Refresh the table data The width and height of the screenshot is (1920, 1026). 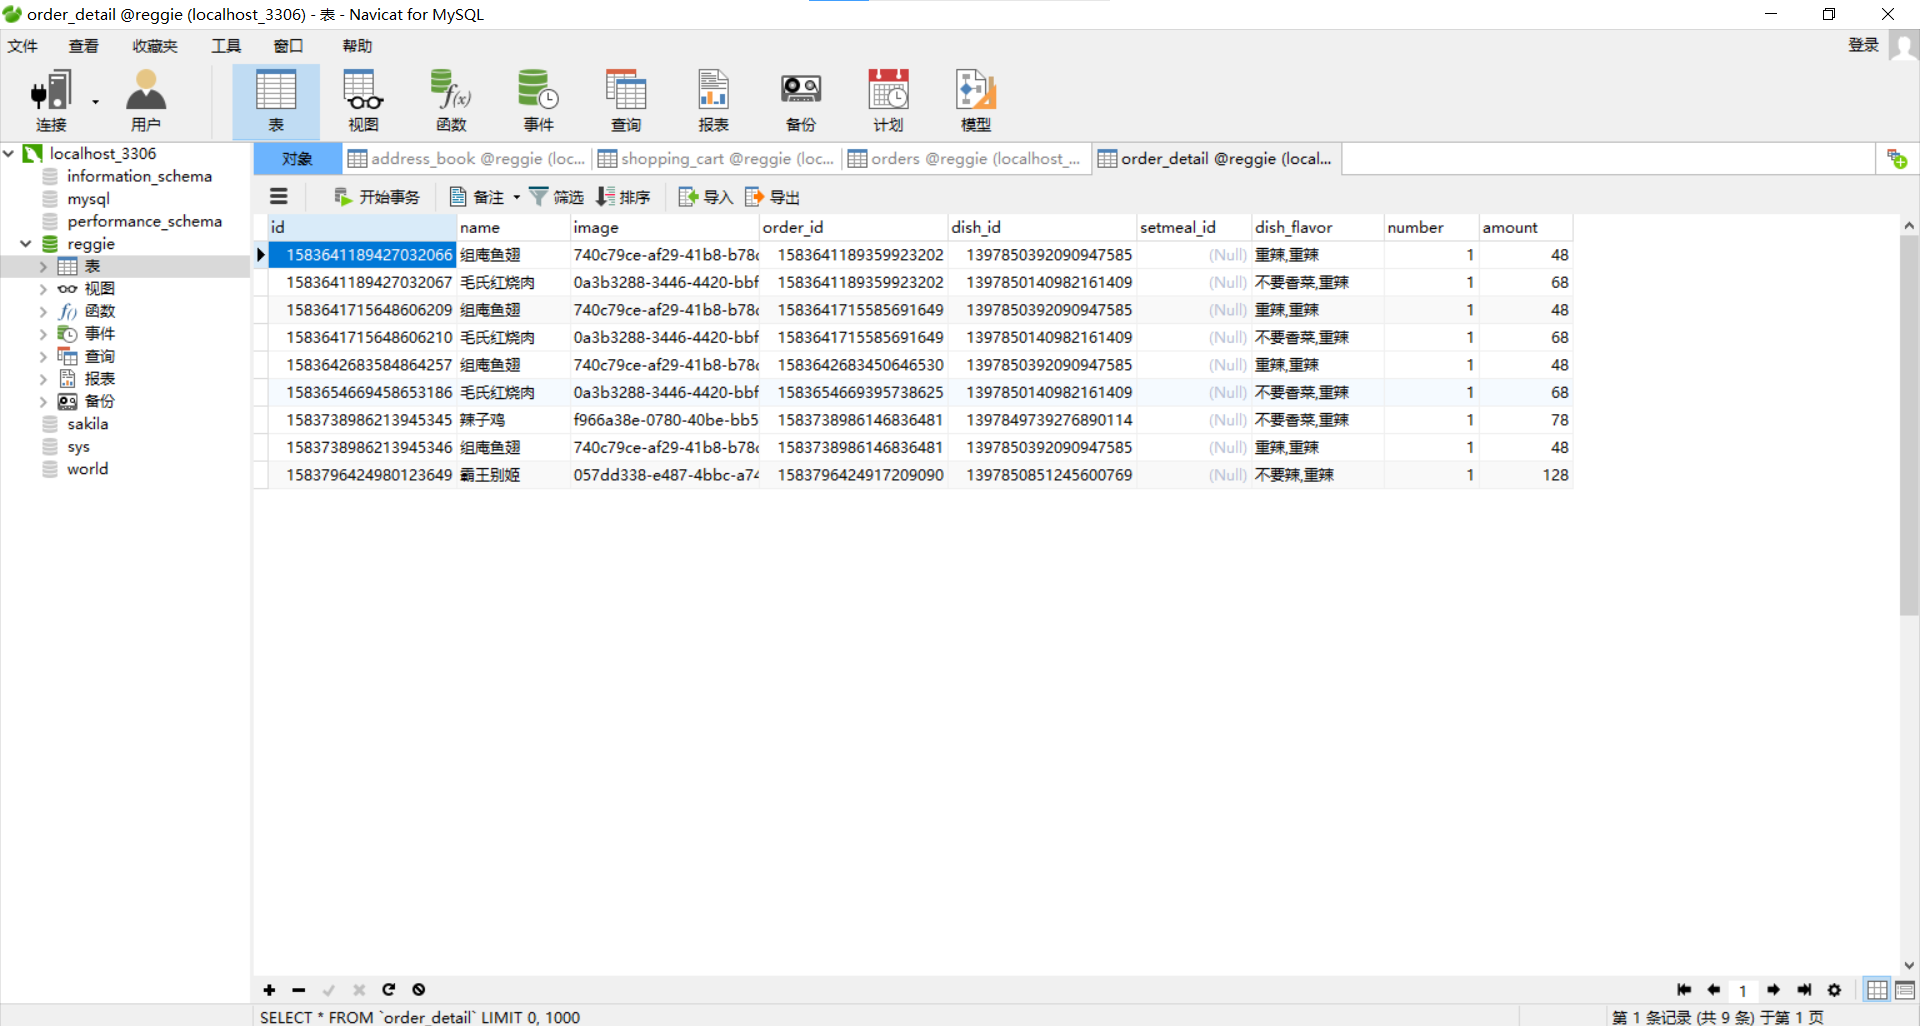389,990
